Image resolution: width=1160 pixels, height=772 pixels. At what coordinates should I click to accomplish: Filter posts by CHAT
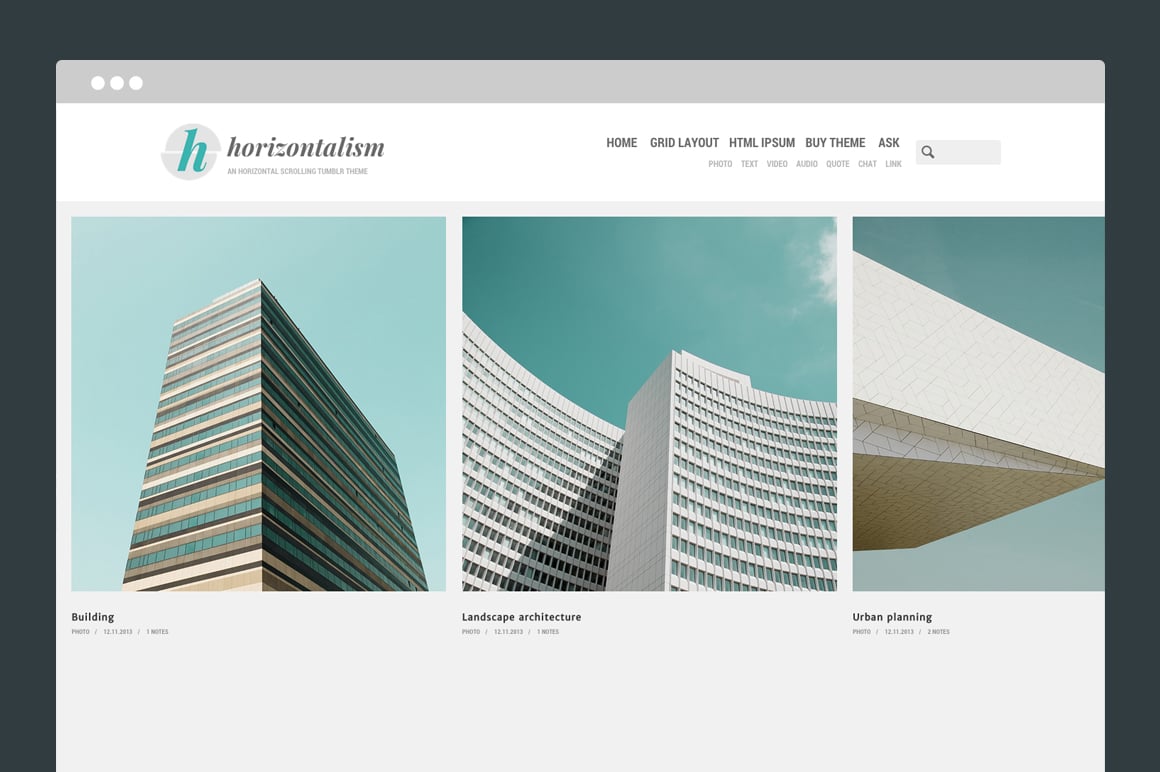coord(867,164)
